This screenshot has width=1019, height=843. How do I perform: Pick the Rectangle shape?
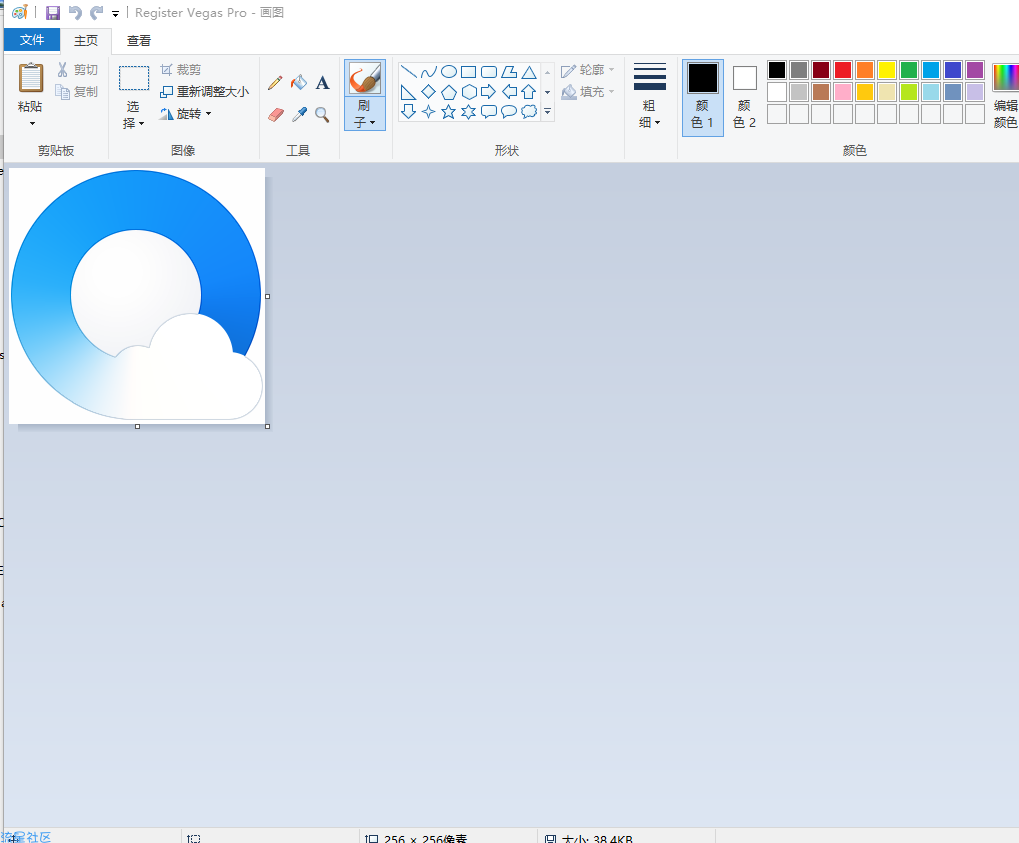pyautogui.click(x=469, y=71)
